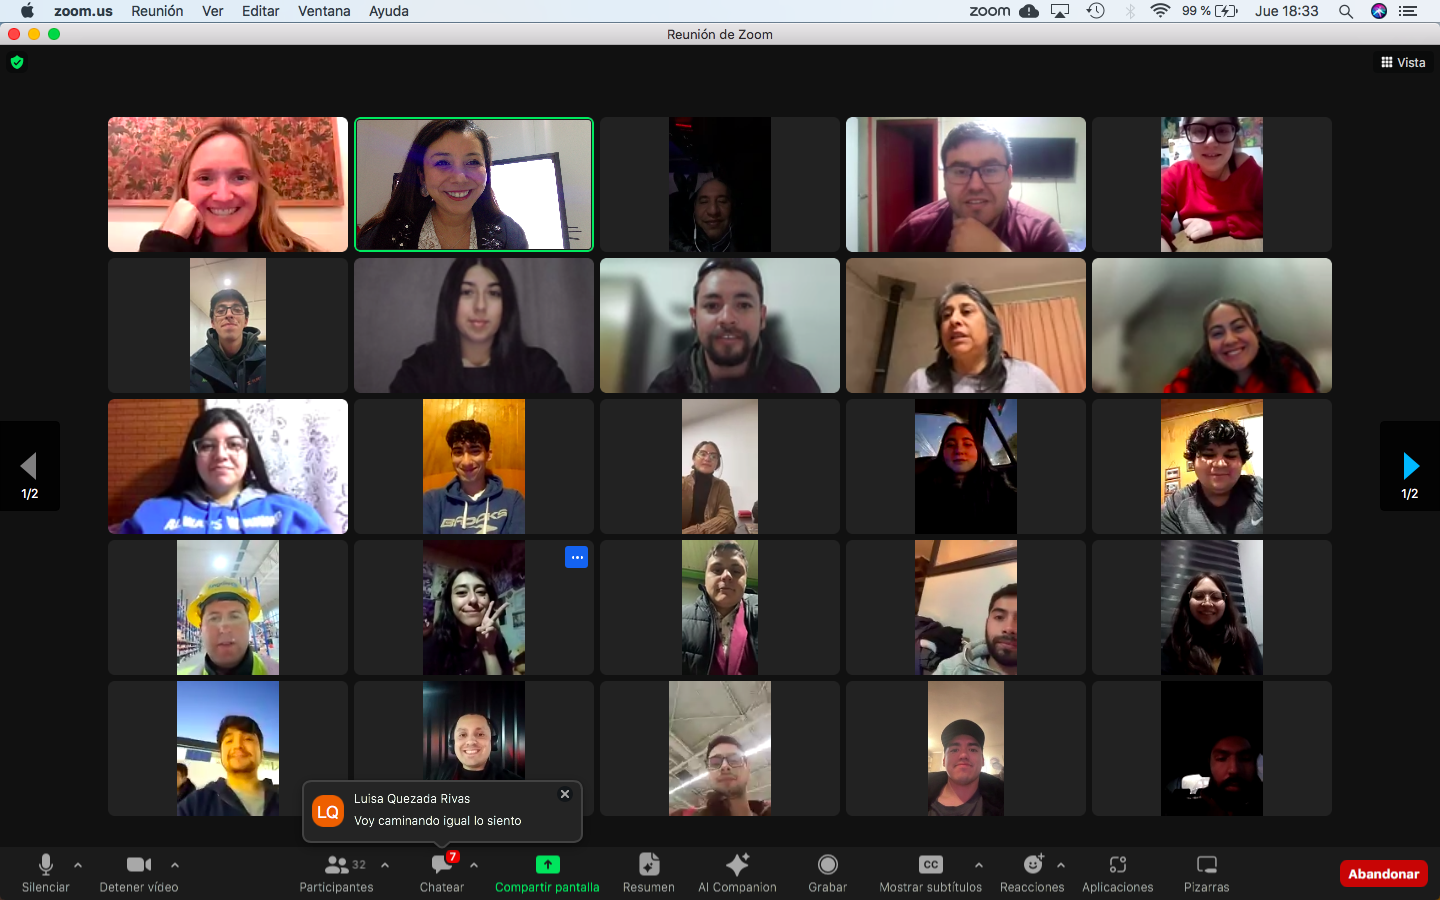Viewport: 1440px width, 900px height.
Task: Mute microphone using the Silenciar button
Action: pos(45,866)
